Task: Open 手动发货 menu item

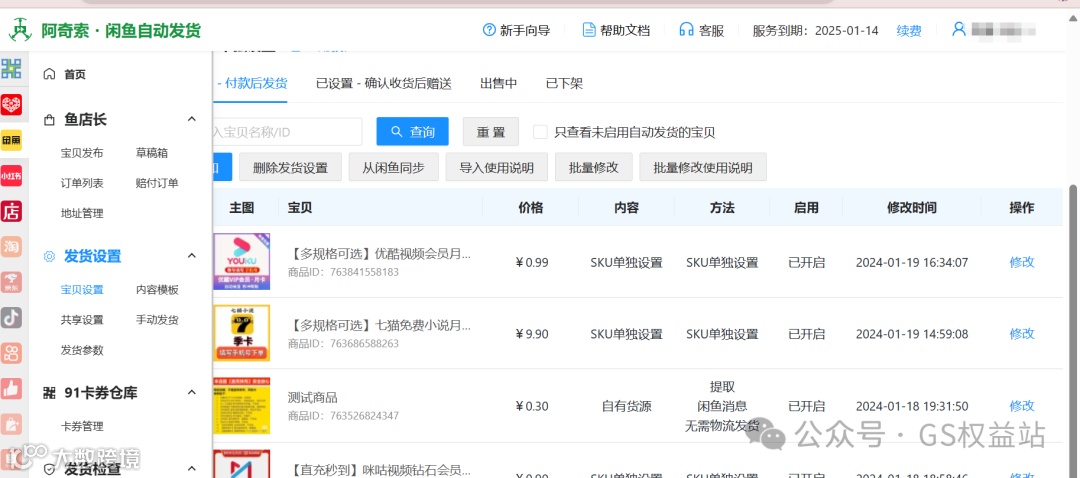Action: pyautogui.click(x=157, y=320)
